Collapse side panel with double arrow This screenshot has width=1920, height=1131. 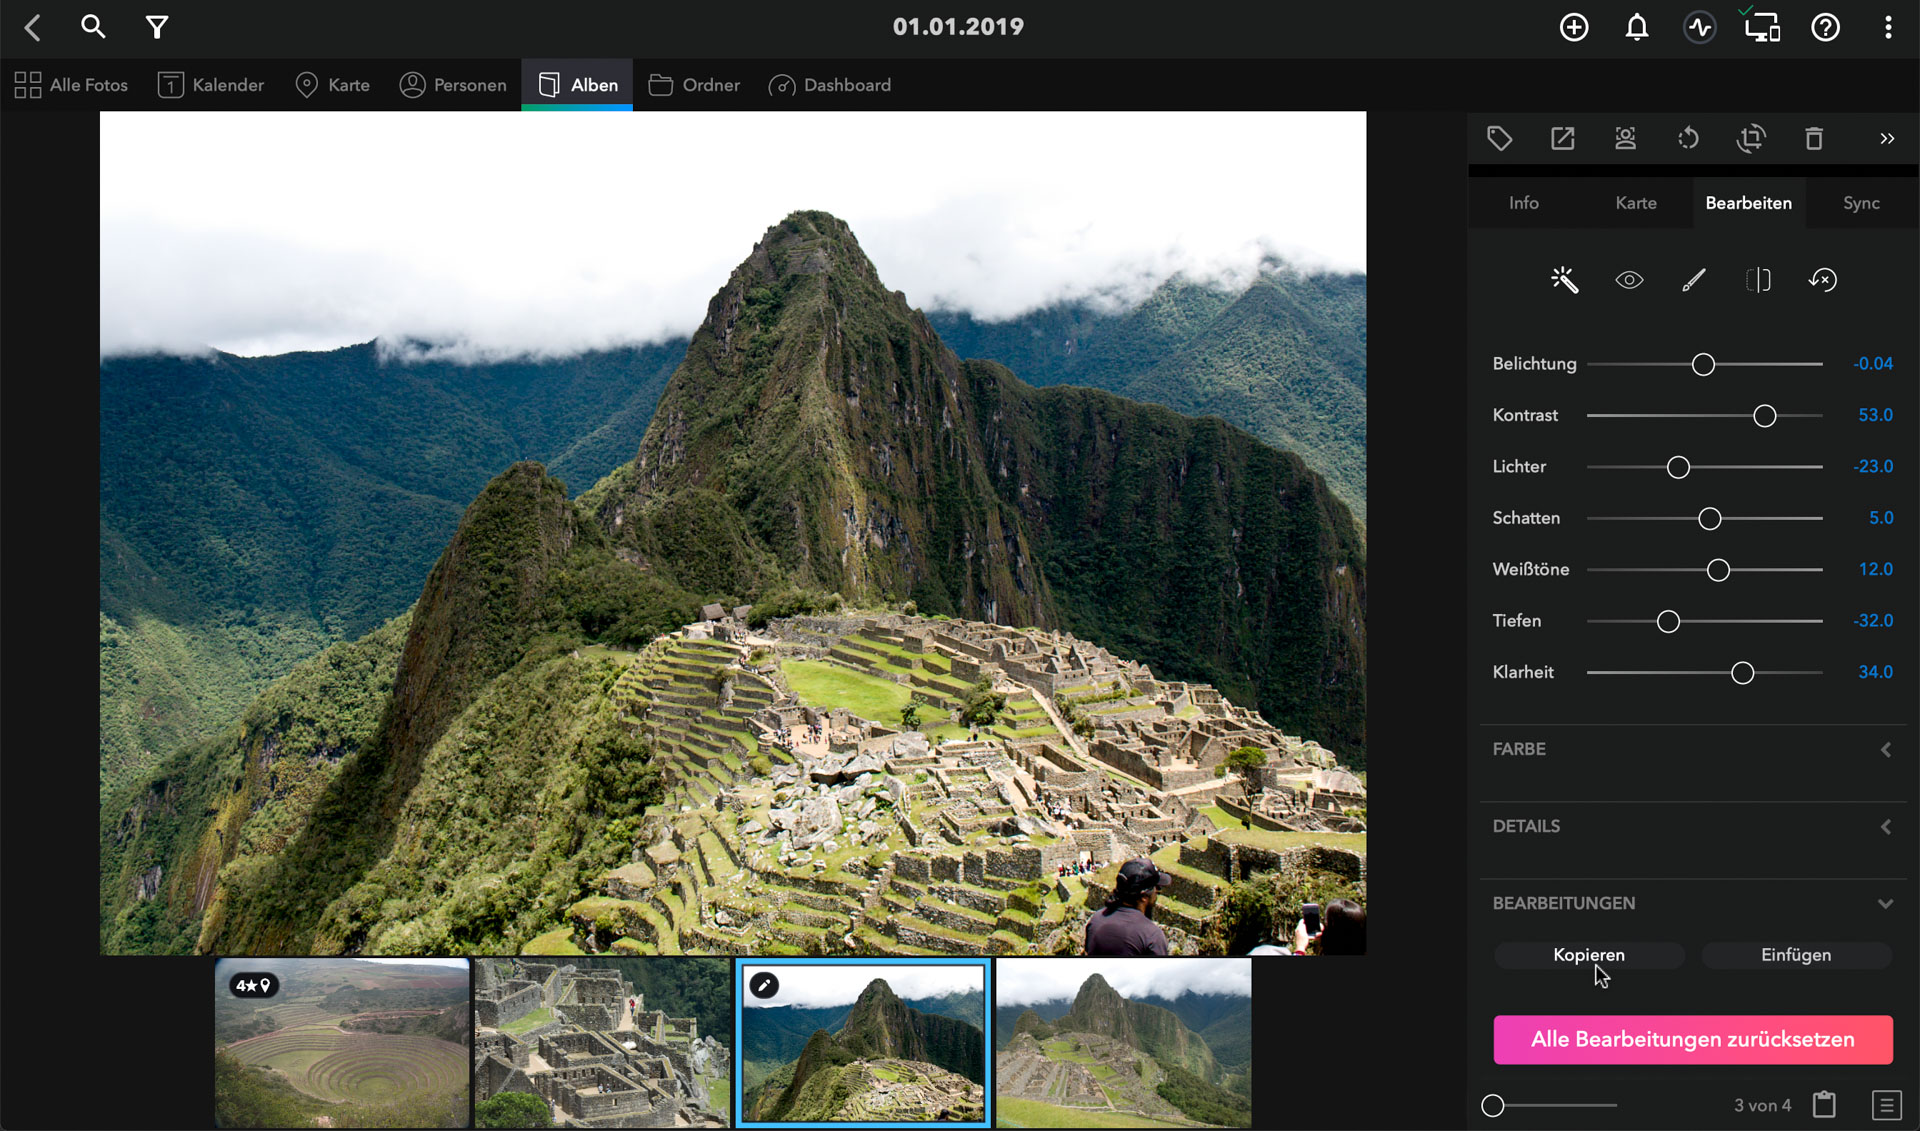point(1887,138)
